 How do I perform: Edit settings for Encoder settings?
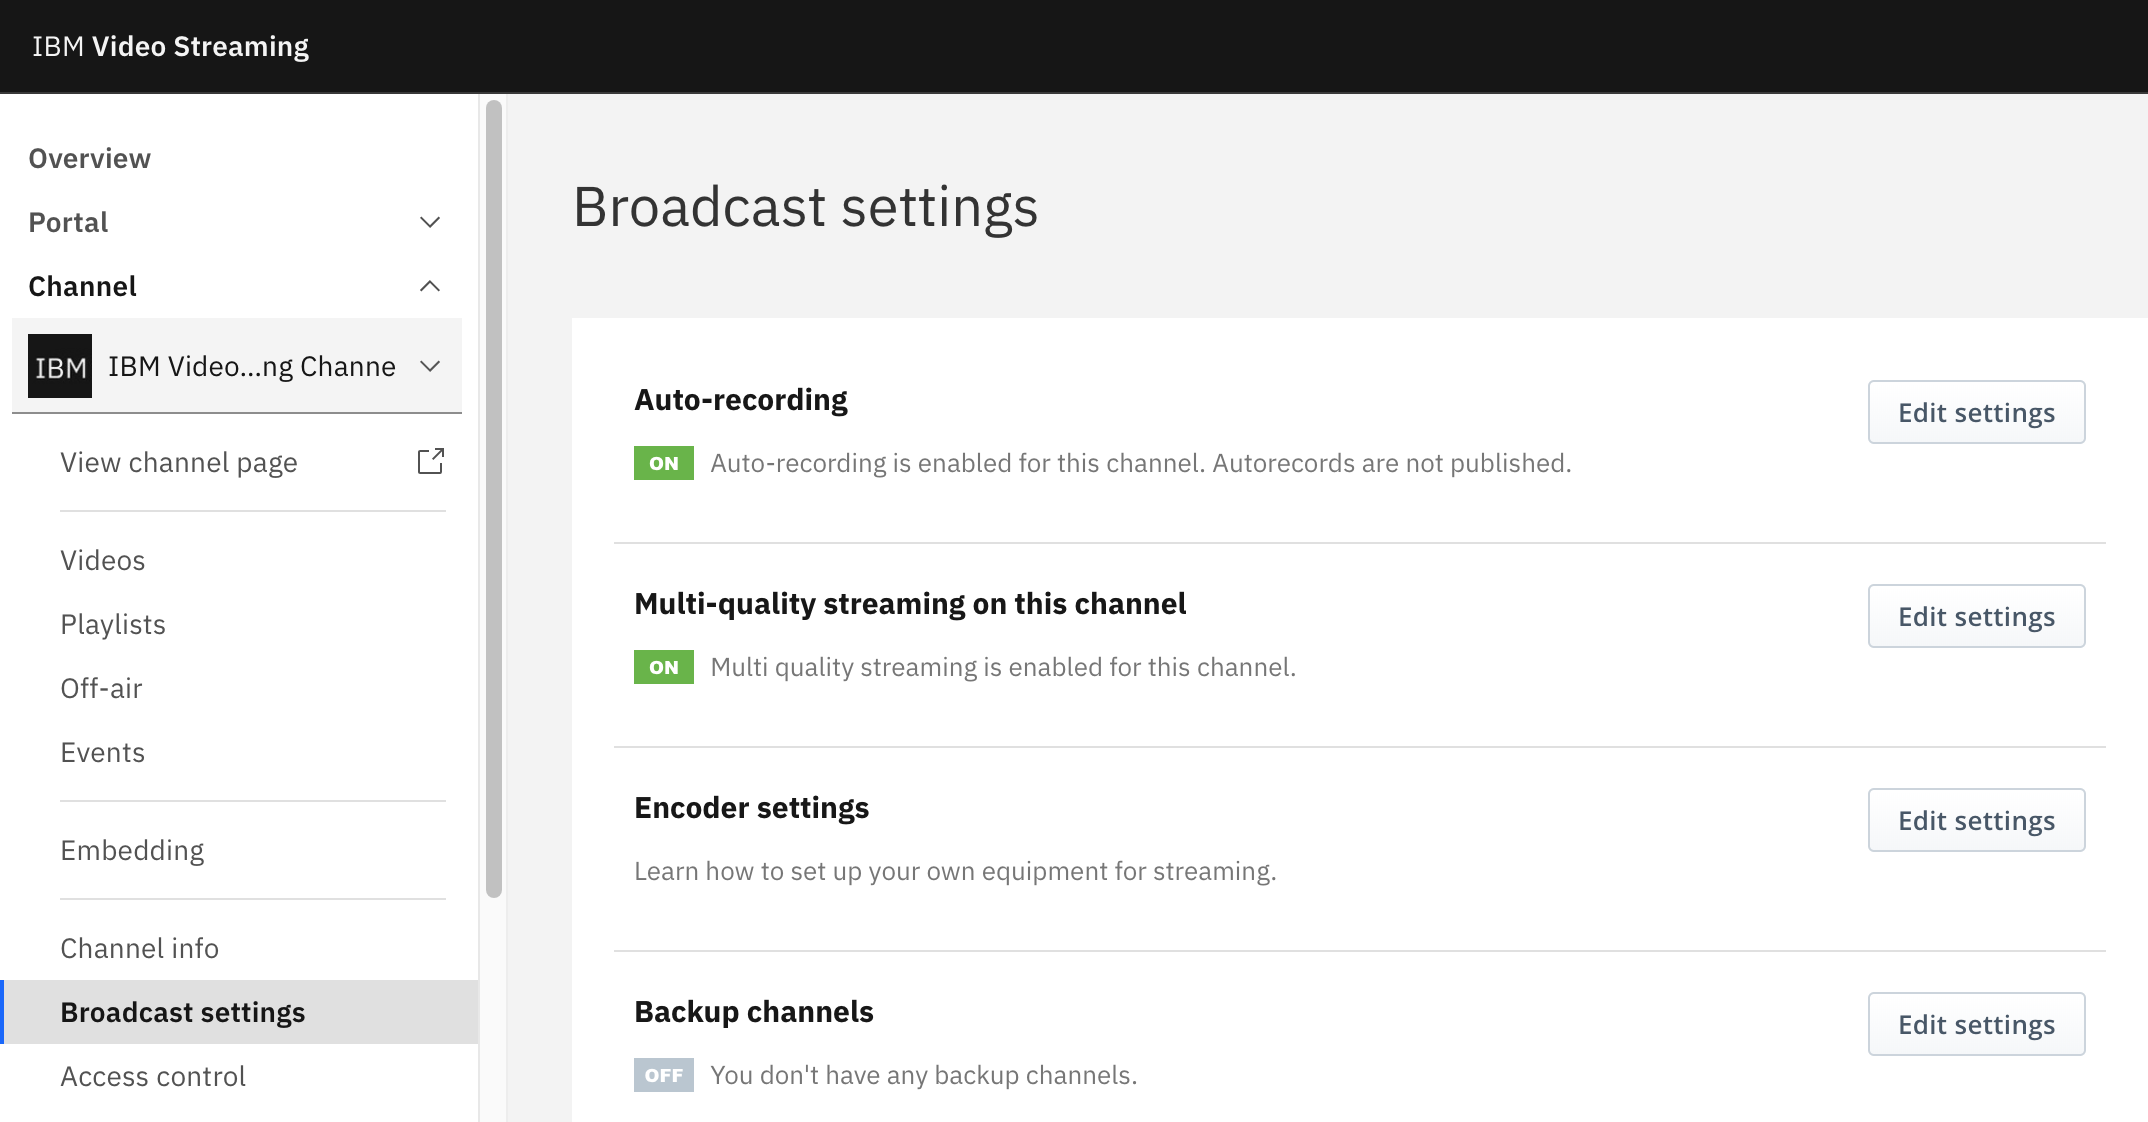click(1976, 820)
